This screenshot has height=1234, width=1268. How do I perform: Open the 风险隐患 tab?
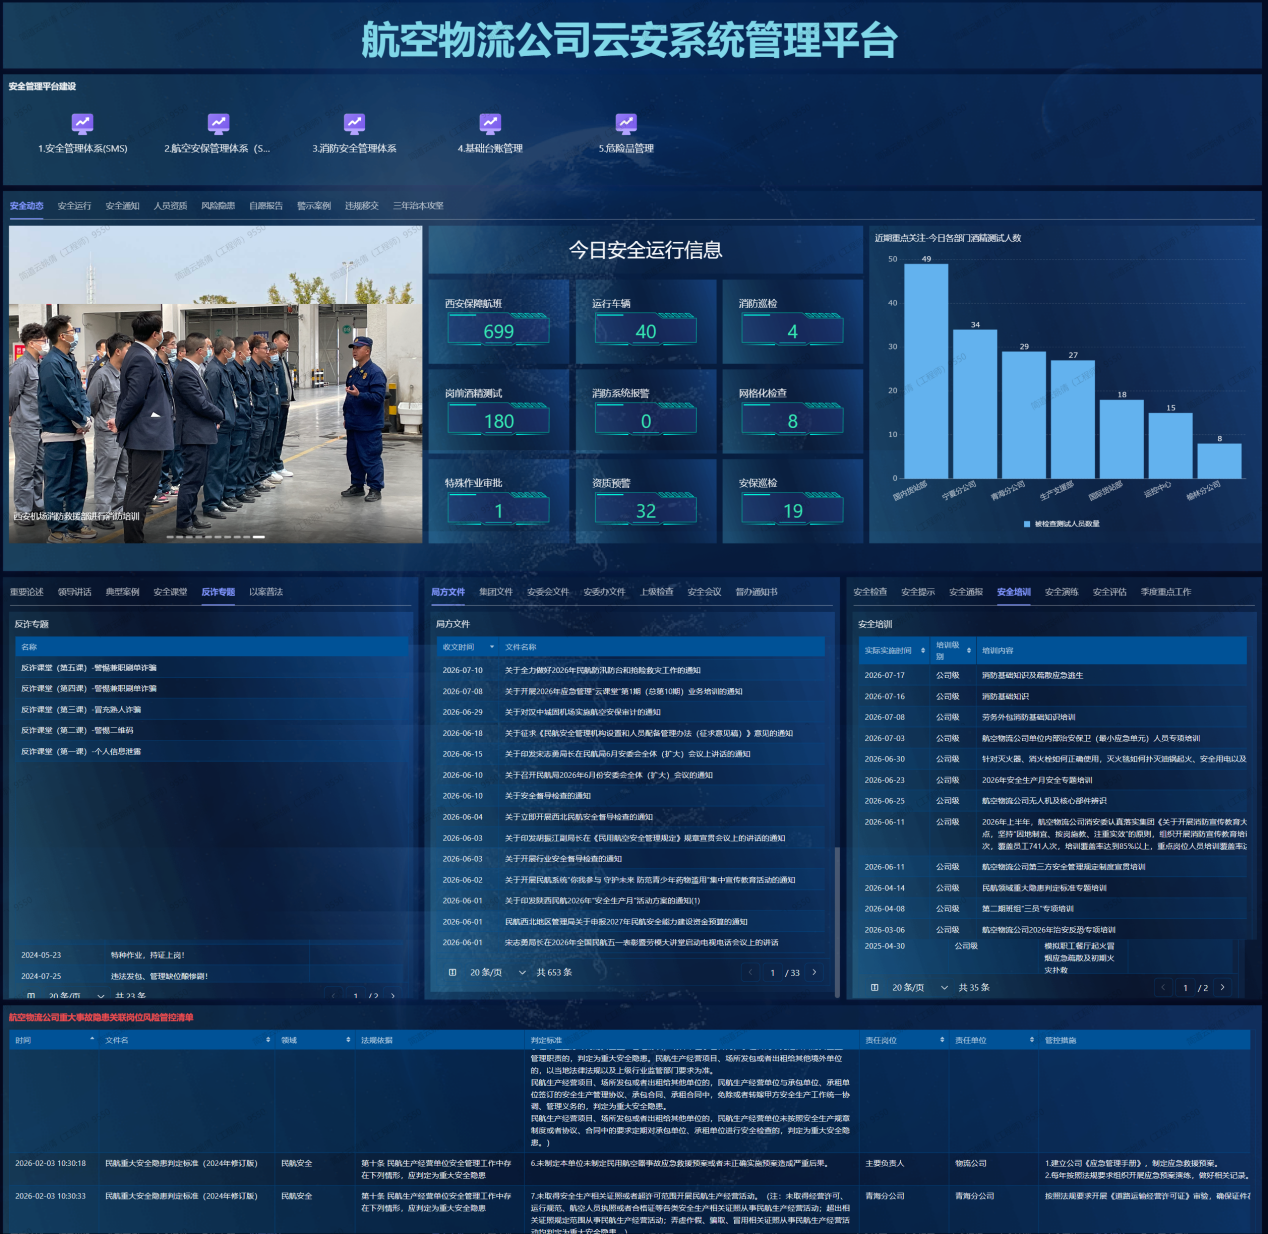[218, 206]
